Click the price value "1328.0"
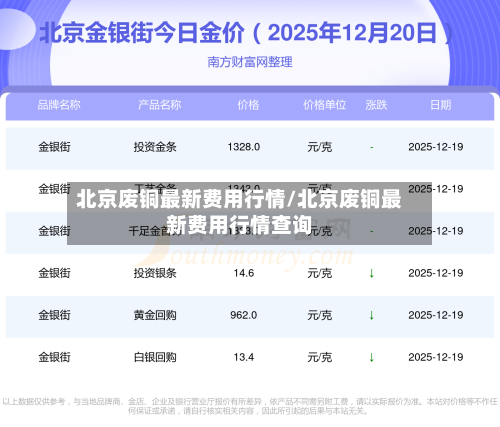The width and height of the screenshot is (500, 427). [x=244, y=147]
